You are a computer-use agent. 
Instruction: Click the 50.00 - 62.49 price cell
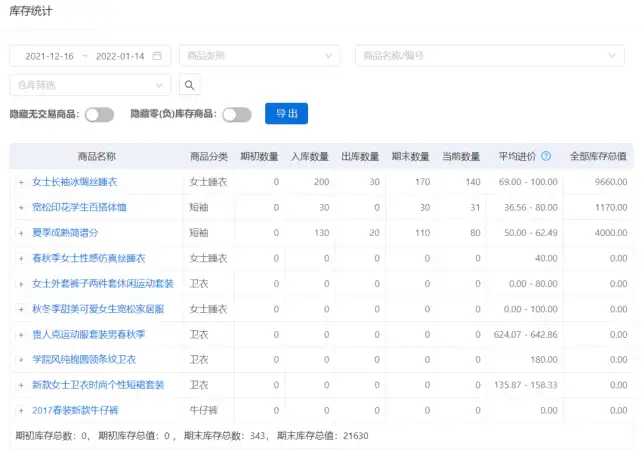point(531,233)
